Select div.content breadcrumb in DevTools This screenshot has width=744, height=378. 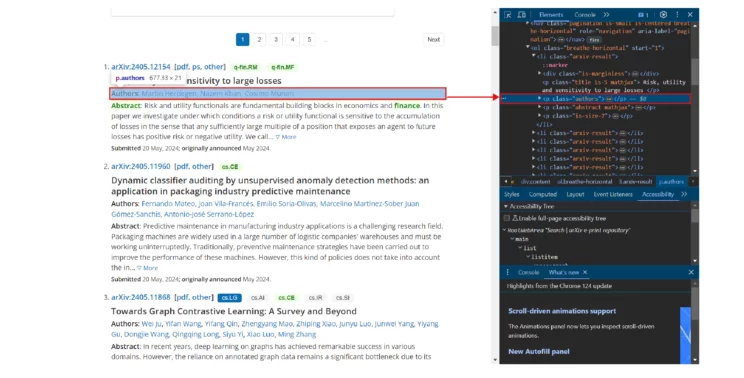535,182
